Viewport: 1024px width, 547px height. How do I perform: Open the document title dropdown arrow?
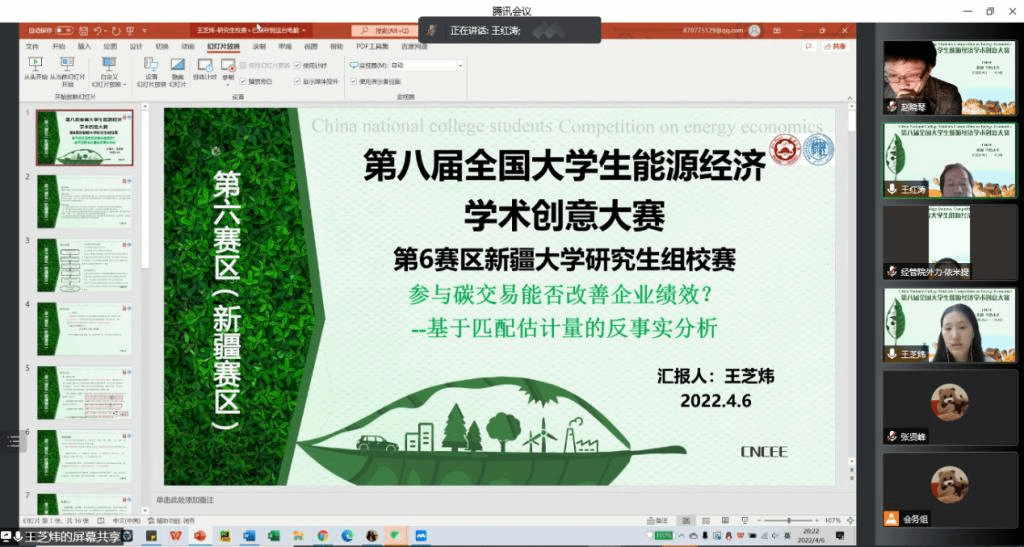click(x=304, y=31)
